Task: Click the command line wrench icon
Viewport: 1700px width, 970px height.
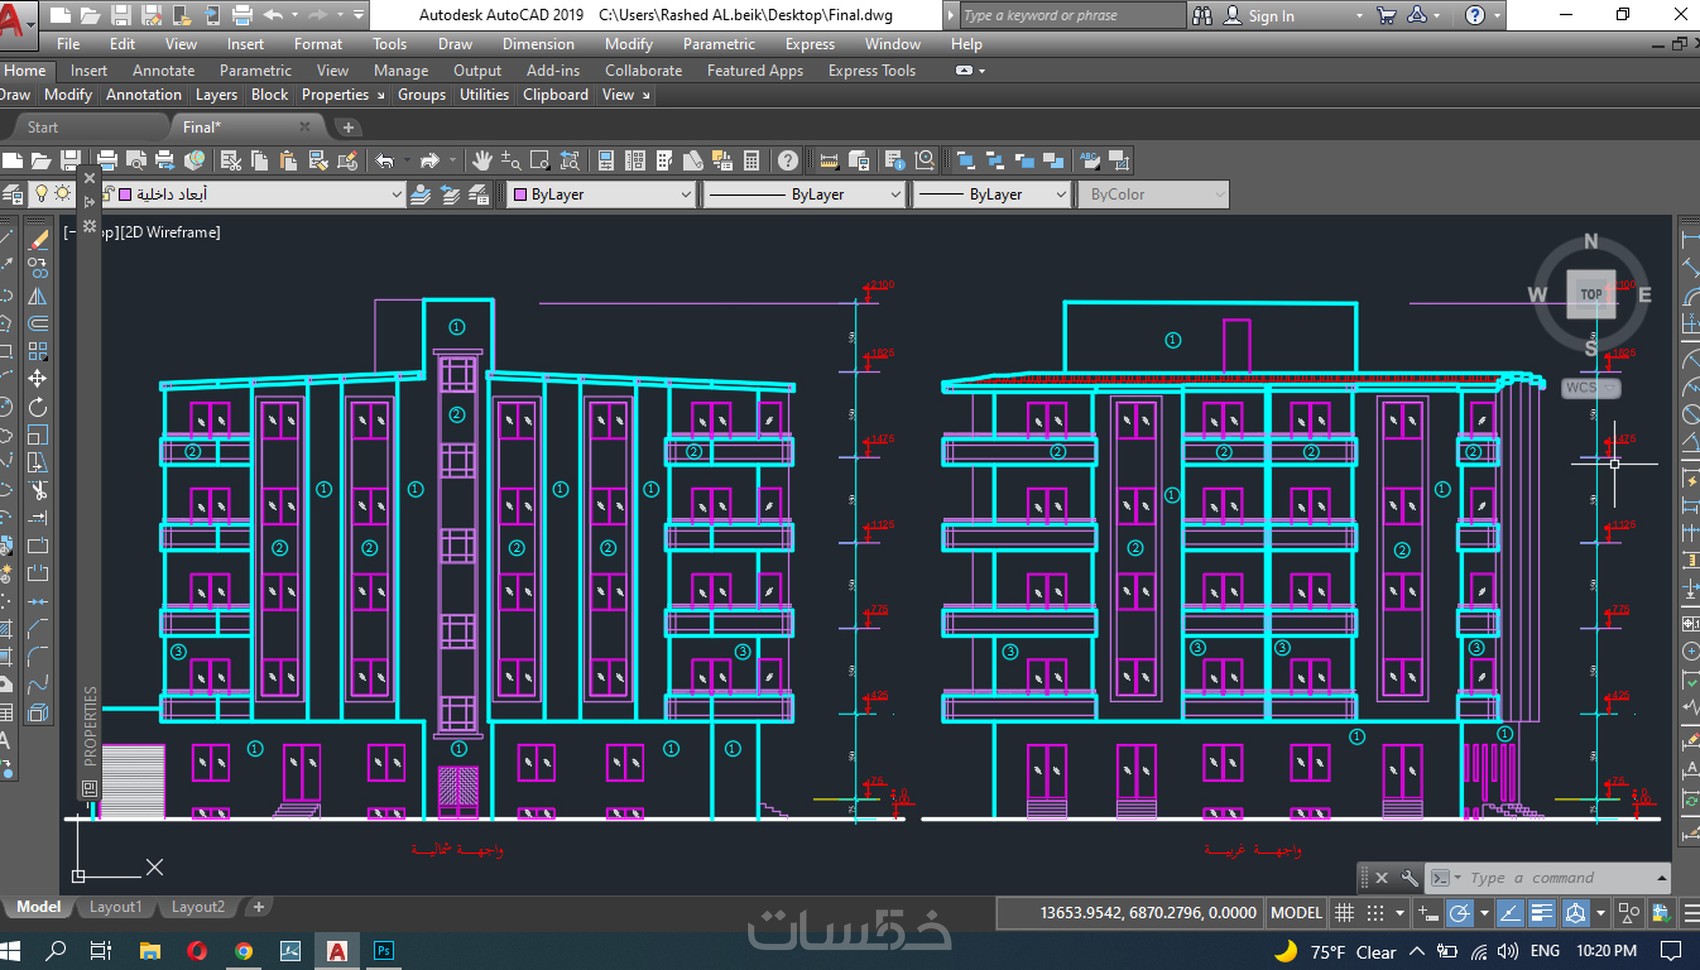Action: click(1409, 878)
